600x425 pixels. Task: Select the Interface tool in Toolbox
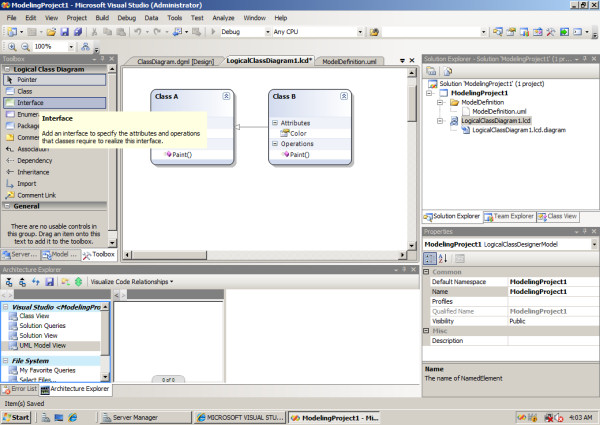pos(55,103)
